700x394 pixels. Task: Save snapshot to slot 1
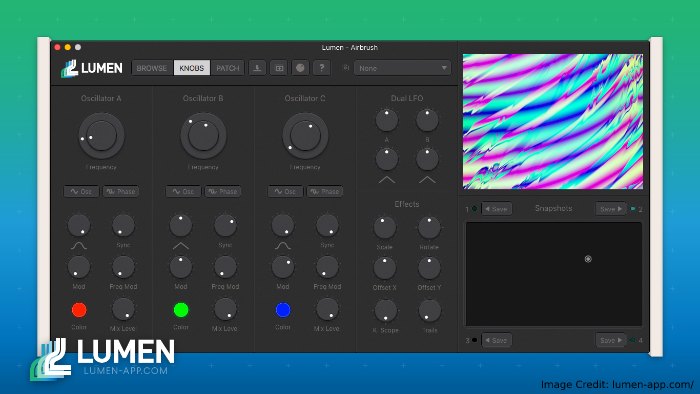[x=496, y=209]
